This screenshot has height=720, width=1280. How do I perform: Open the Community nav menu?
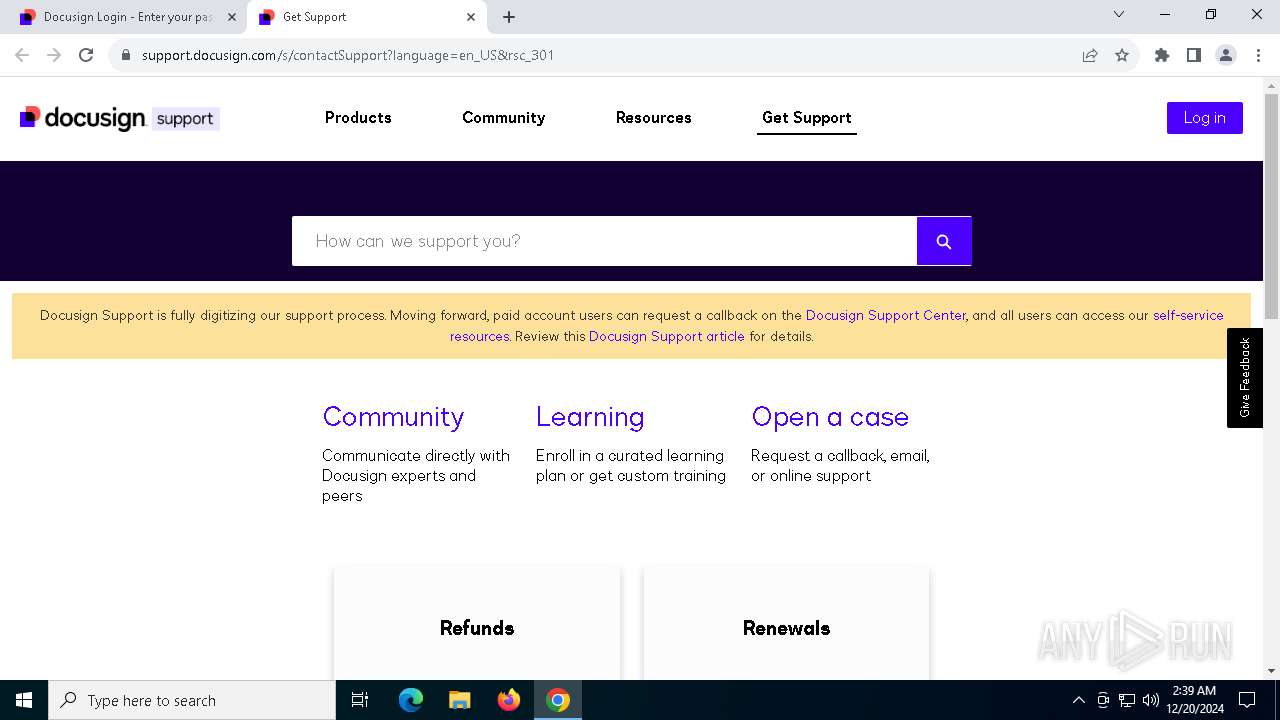pos(503,118)
